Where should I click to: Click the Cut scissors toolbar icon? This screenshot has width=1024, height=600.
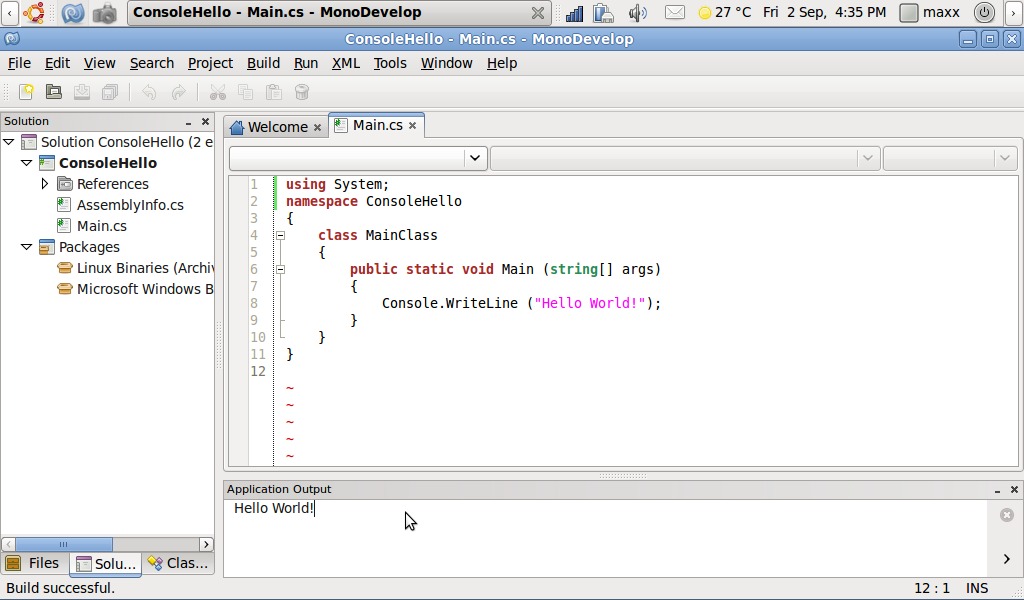pyautogui.click(x=217, y=92)
